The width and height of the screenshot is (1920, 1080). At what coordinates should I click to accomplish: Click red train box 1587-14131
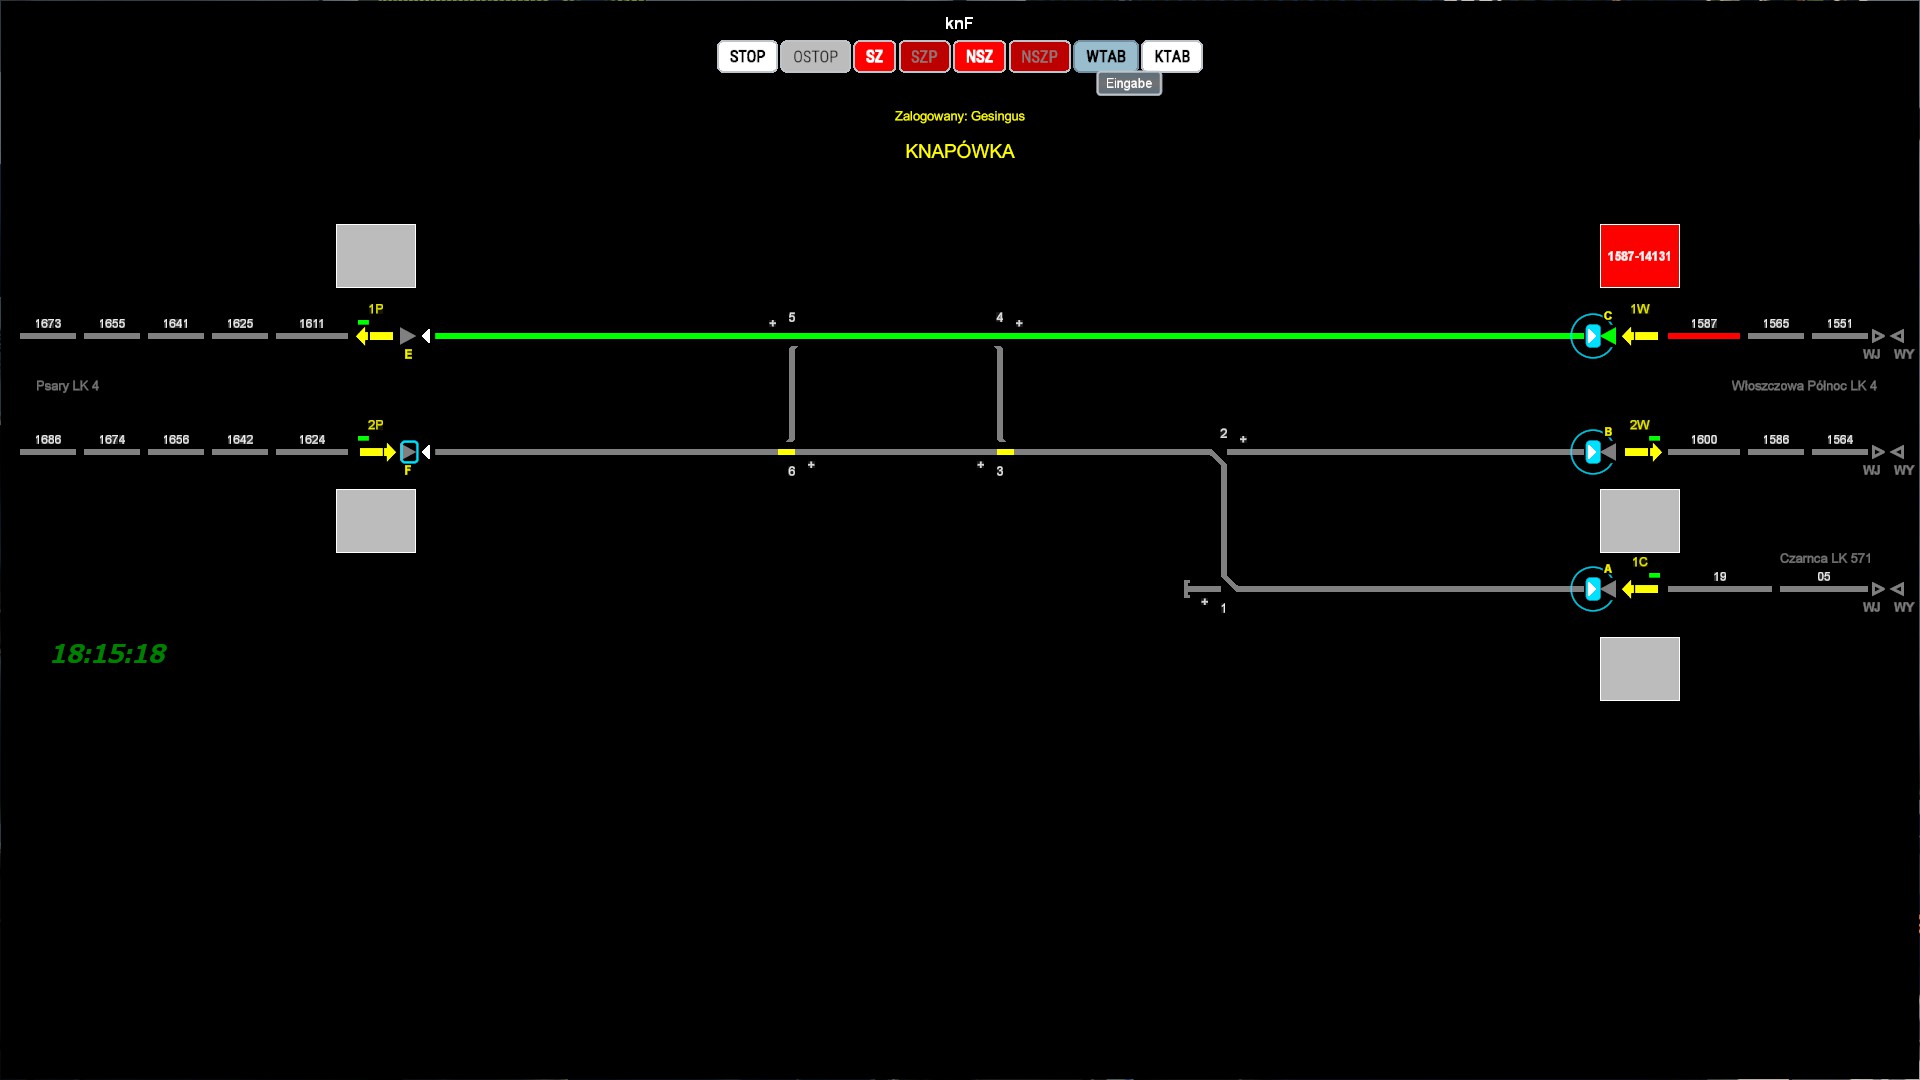[1639, 256]
